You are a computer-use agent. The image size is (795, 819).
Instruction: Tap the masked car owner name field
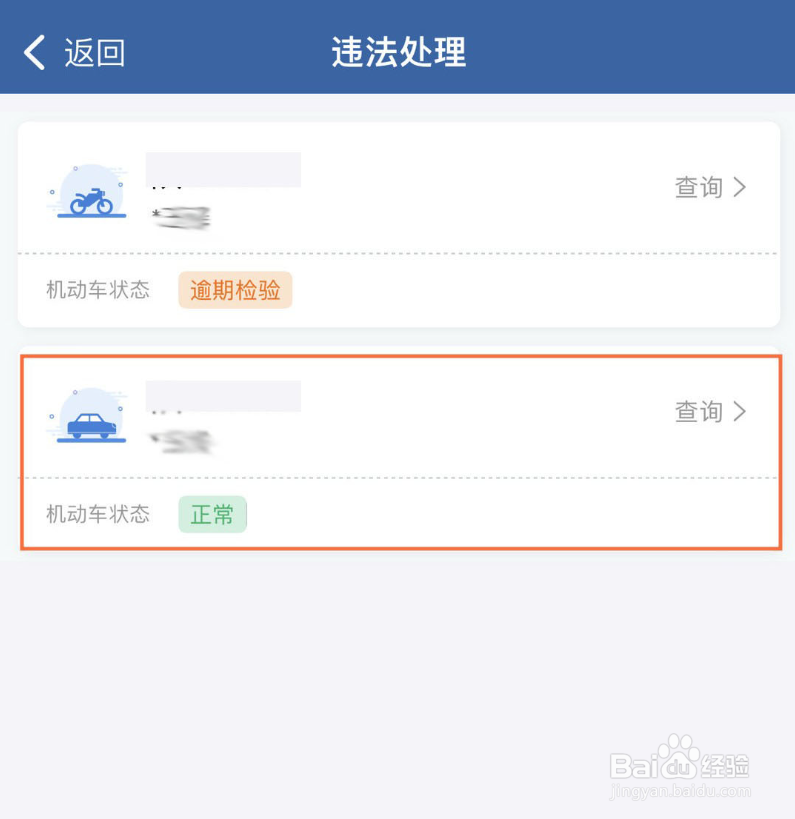223,396
